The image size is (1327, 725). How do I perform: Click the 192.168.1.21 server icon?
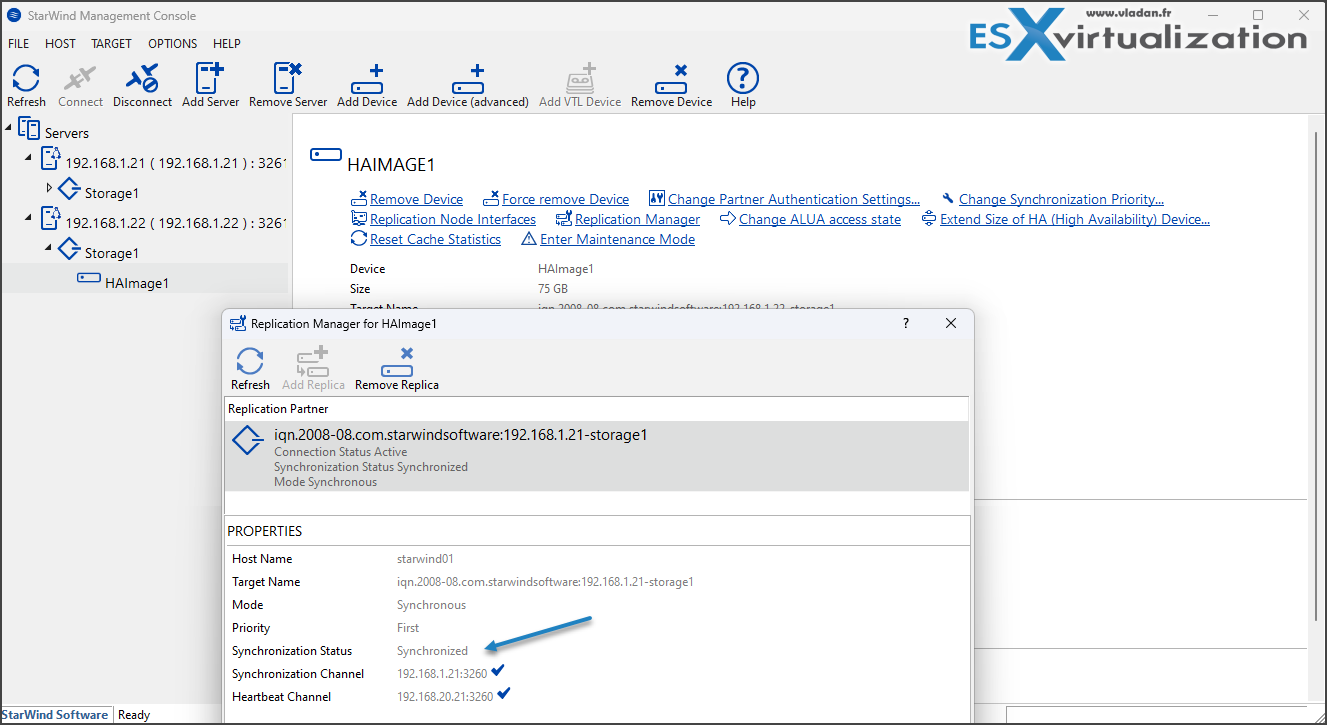(x=50, y=157)
